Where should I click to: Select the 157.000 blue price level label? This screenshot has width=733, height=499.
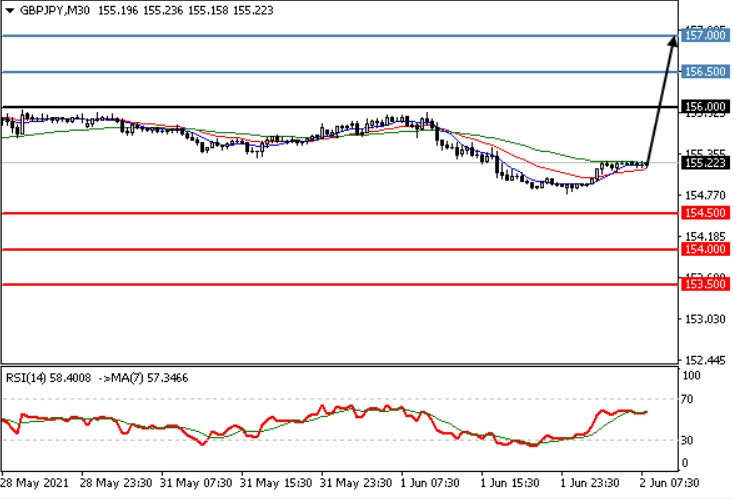(705, 35)
